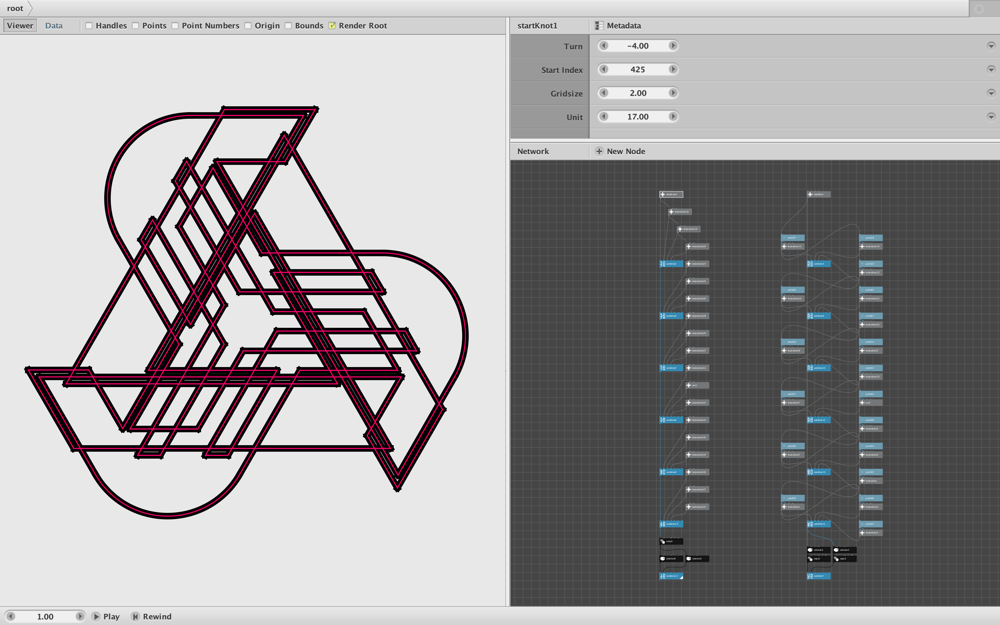Show point numbers in the viewer
This screenshot has height=625, width=1000.
point(175,26)
